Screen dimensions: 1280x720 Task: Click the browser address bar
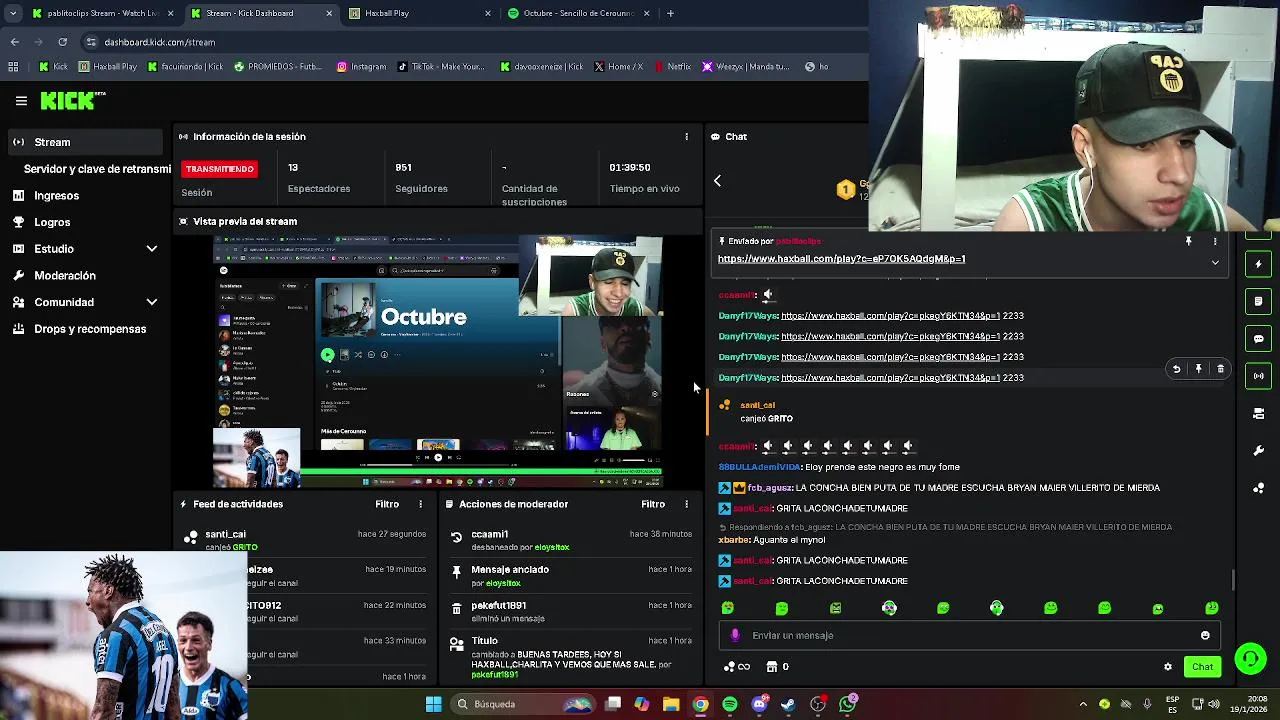pyautogui.click(x=470, y=42)
